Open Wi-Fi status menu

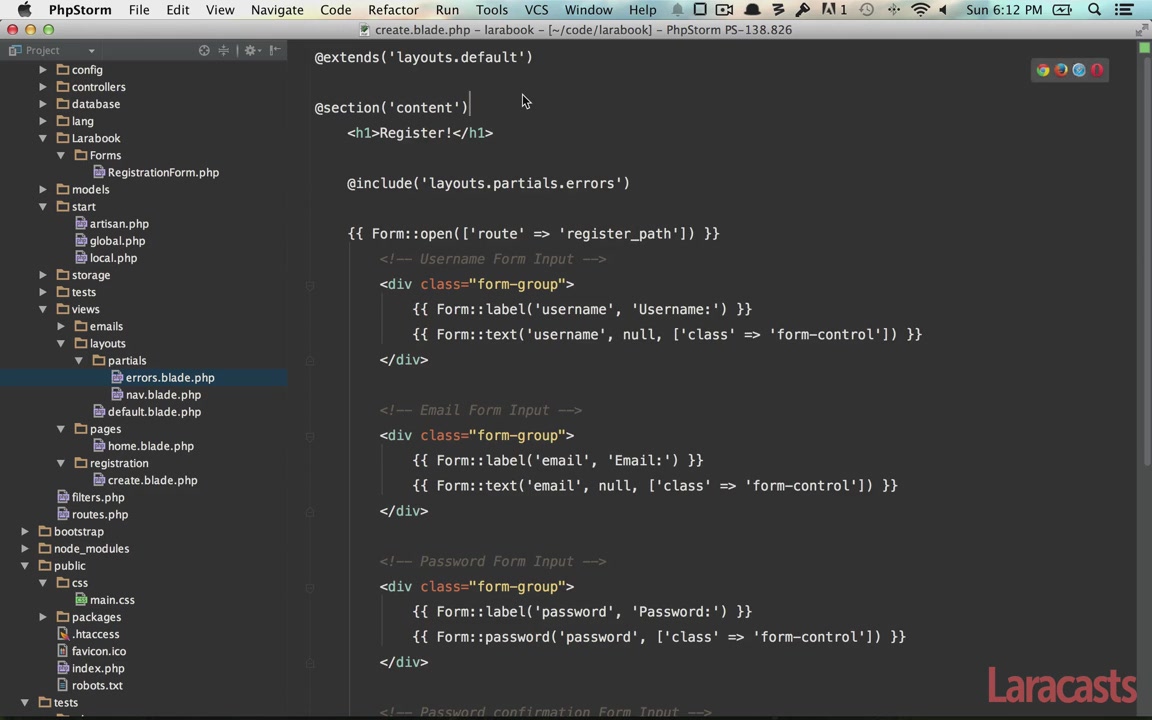[920, 10]
